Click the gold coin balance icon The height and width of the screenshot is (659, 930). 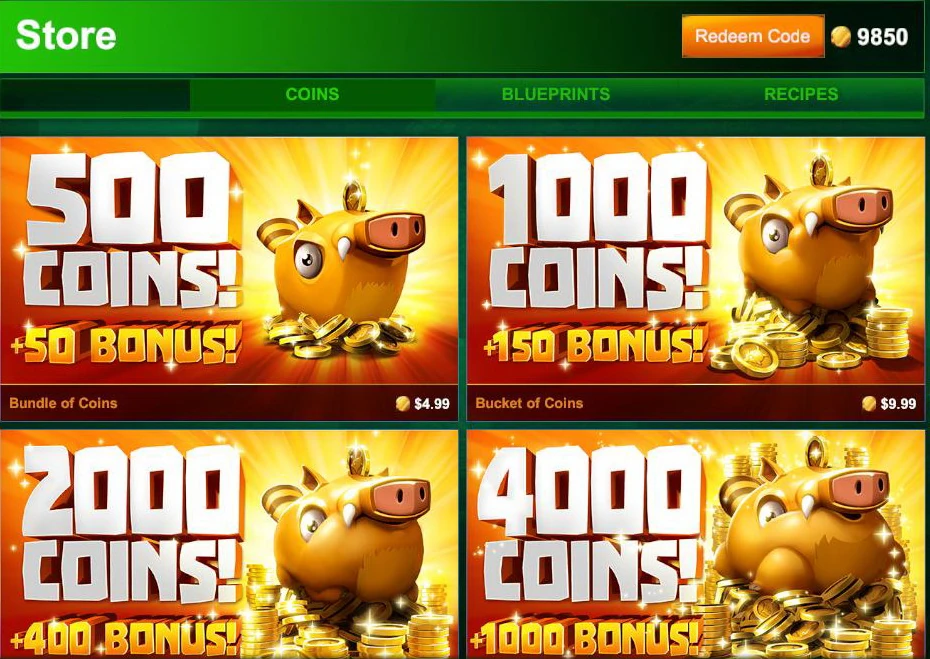coord(840,37)
